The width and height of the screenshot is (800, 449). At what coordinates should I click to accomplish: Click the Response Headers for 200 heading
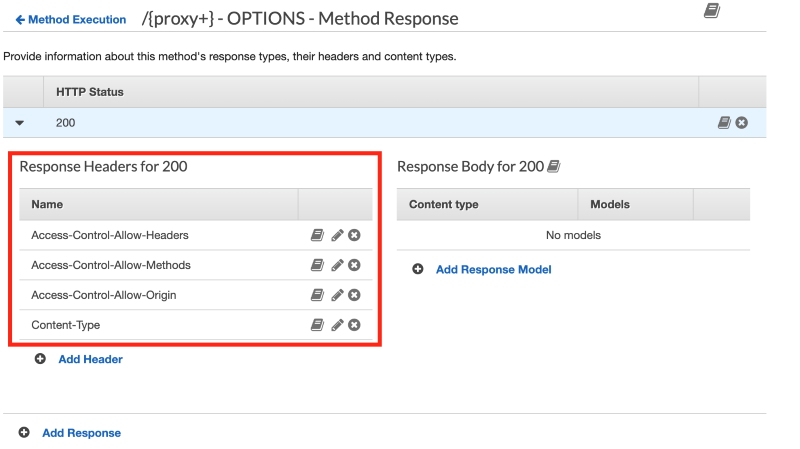click(103, 166)
